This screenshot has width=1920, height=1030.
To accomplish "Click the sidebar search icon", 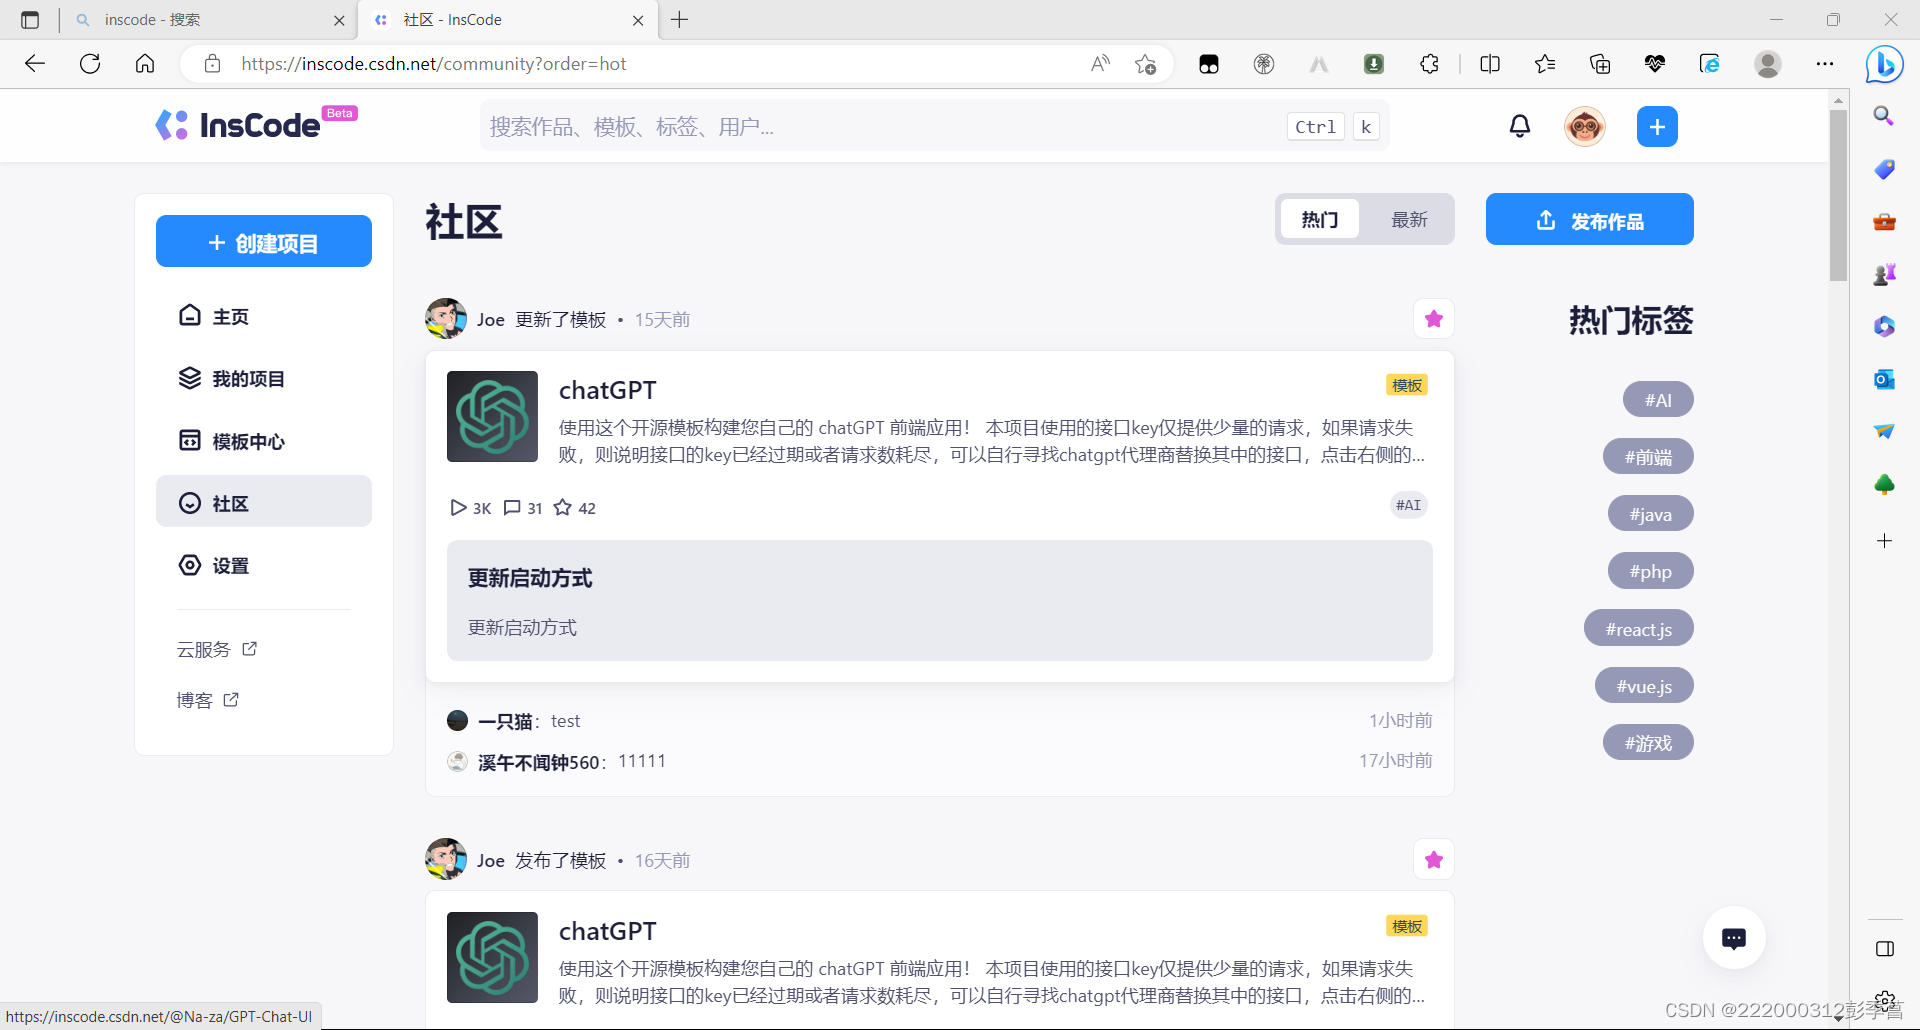I will [1884, 116].
